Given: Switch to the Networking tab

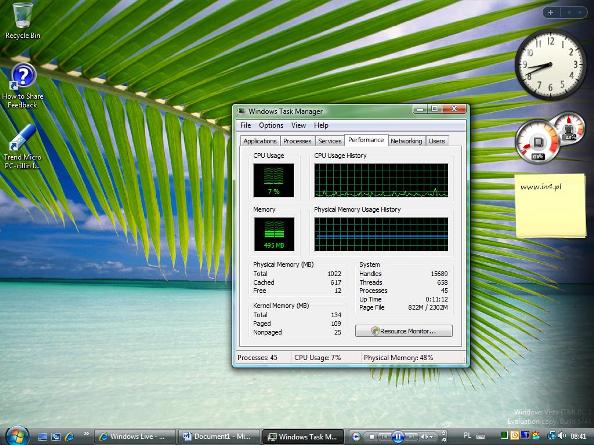Looking at the screenshot, I should tap(406, 141).
